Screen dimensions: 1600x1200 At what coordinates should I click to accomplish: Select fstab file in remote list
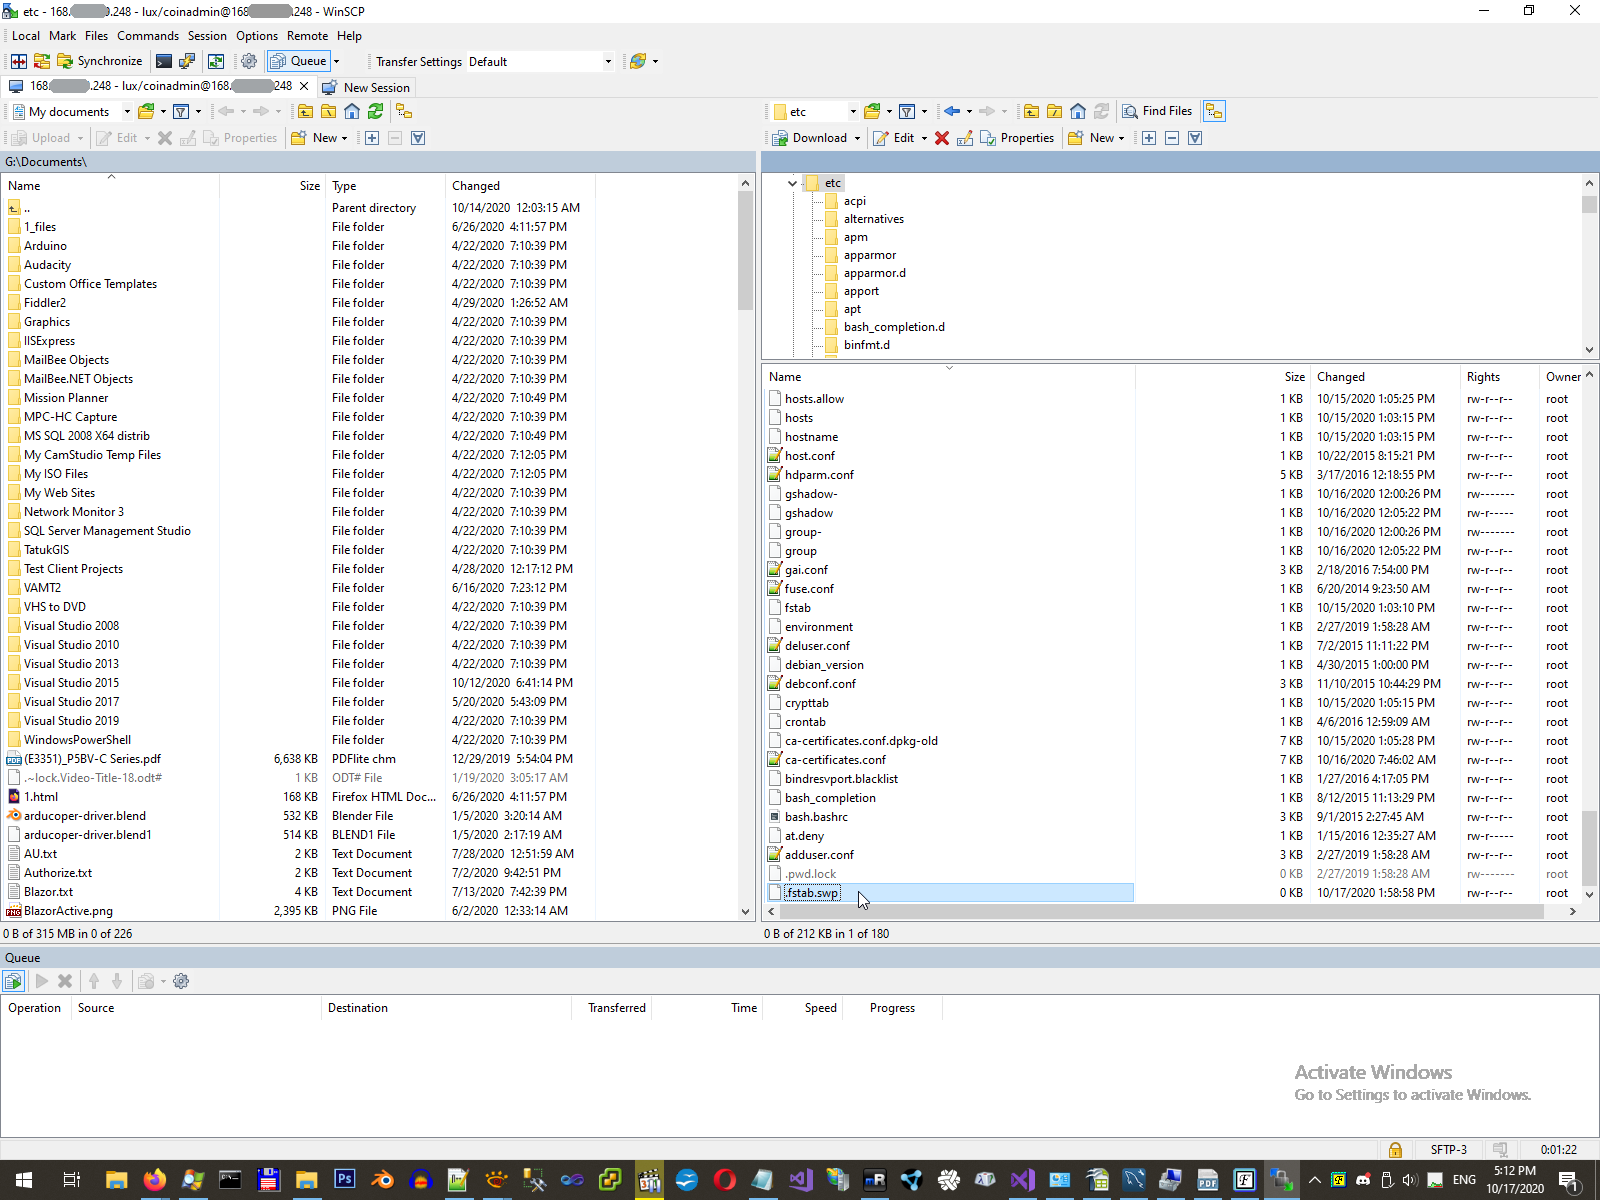(x=797, y=608)
